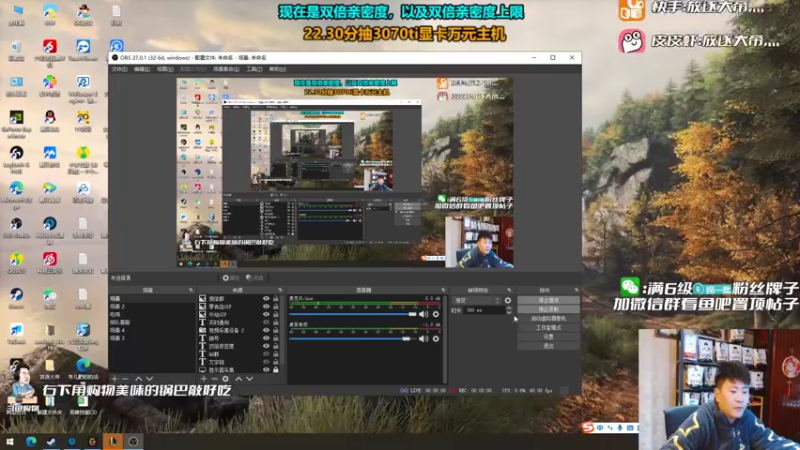Click 停止推流 stop streaming button
800x450 pixels.
[x=548, y=300]
